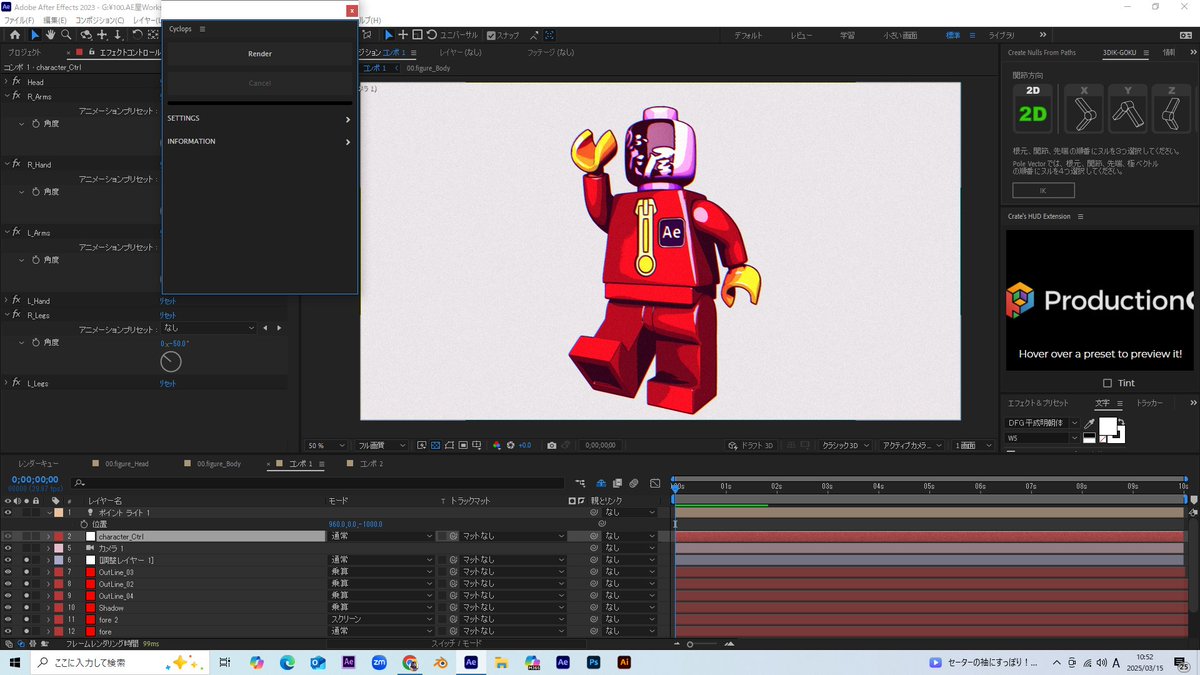Open the 50% magnification dropdown
The height and width of the screenshot is (675, 1200).
[325, 445]
